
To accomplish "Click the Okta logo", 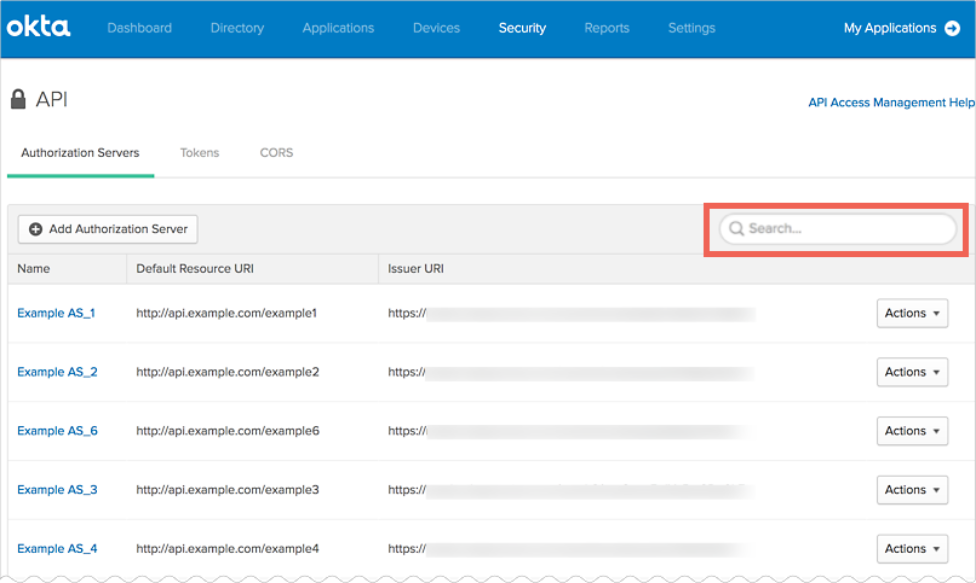I will [39, 27].
